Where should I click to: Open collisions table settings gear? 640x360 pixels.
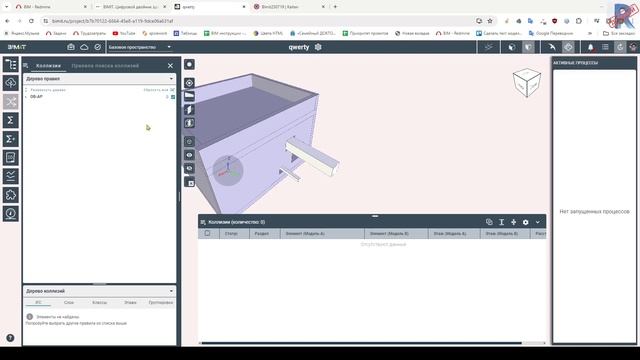point(526,222)
